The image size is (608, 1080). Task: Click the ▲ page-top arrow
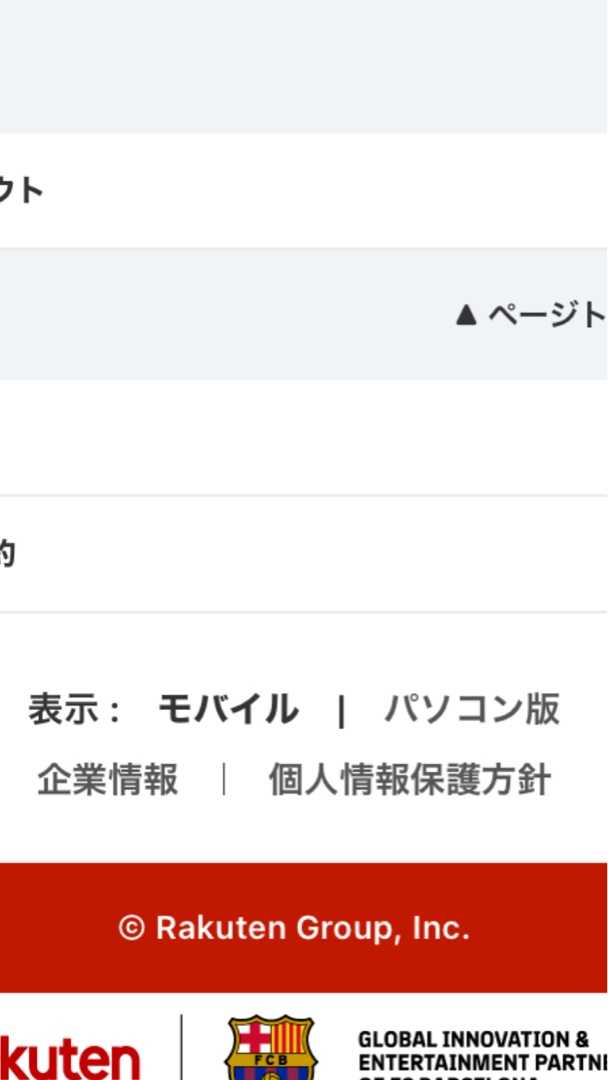tap(465, 315)
